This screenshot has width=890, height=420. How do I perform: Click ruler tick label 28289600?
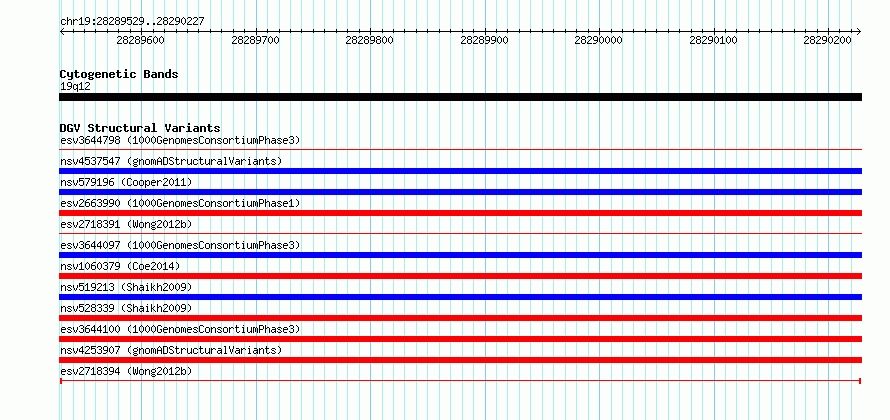coord(140,40)
